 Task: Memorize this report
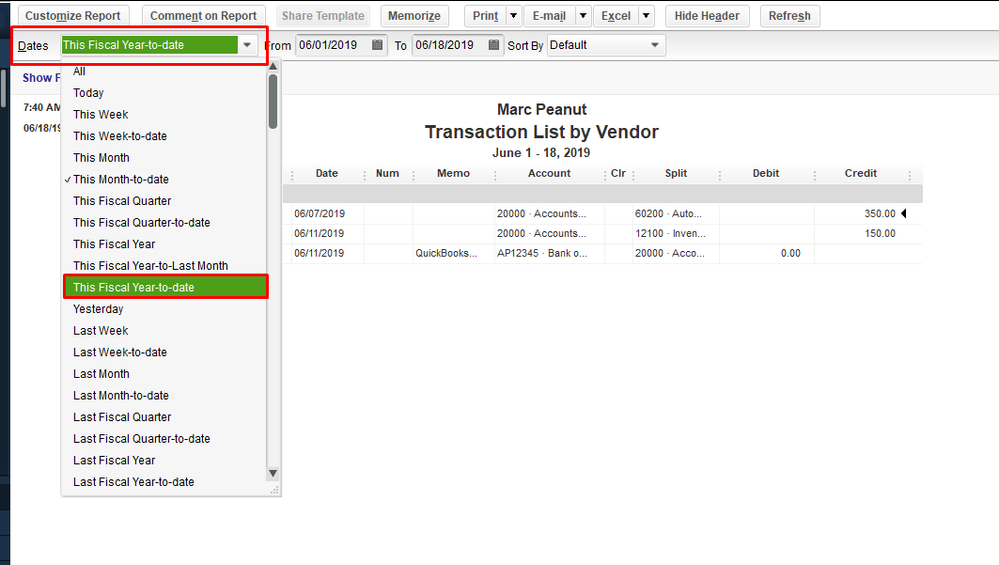point(414,16)
